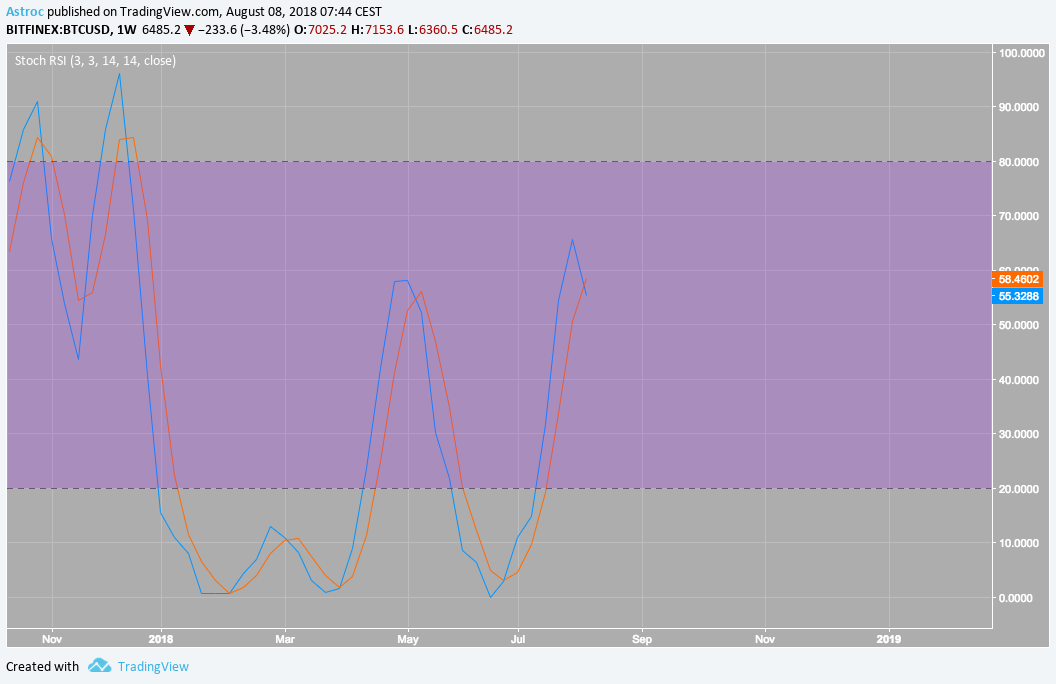1056x684 pixels.
Task: Click the open price O:7025.2
Action: pos(321,30)
